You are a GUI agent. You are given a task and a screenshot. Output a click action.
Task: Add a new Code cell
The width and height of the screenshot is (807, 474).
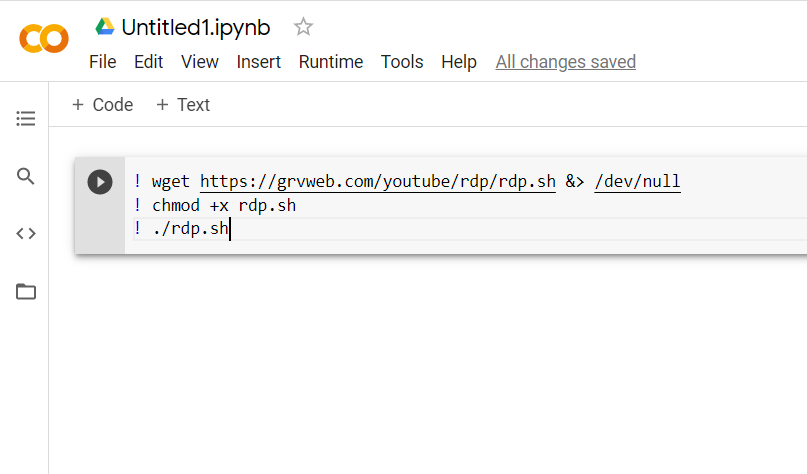pos(102,104)
